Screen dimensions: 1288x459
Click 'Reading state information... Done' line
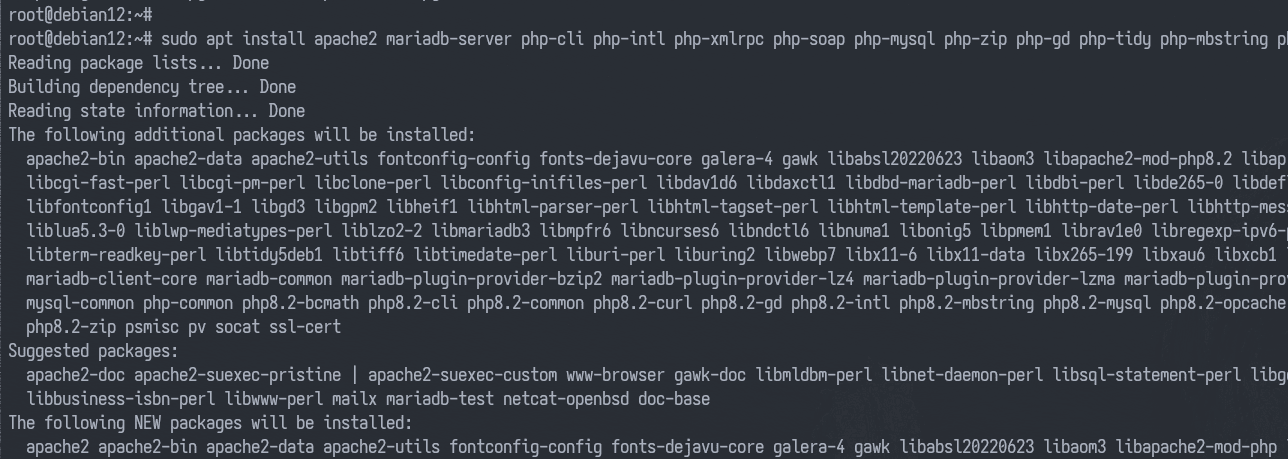156,111
